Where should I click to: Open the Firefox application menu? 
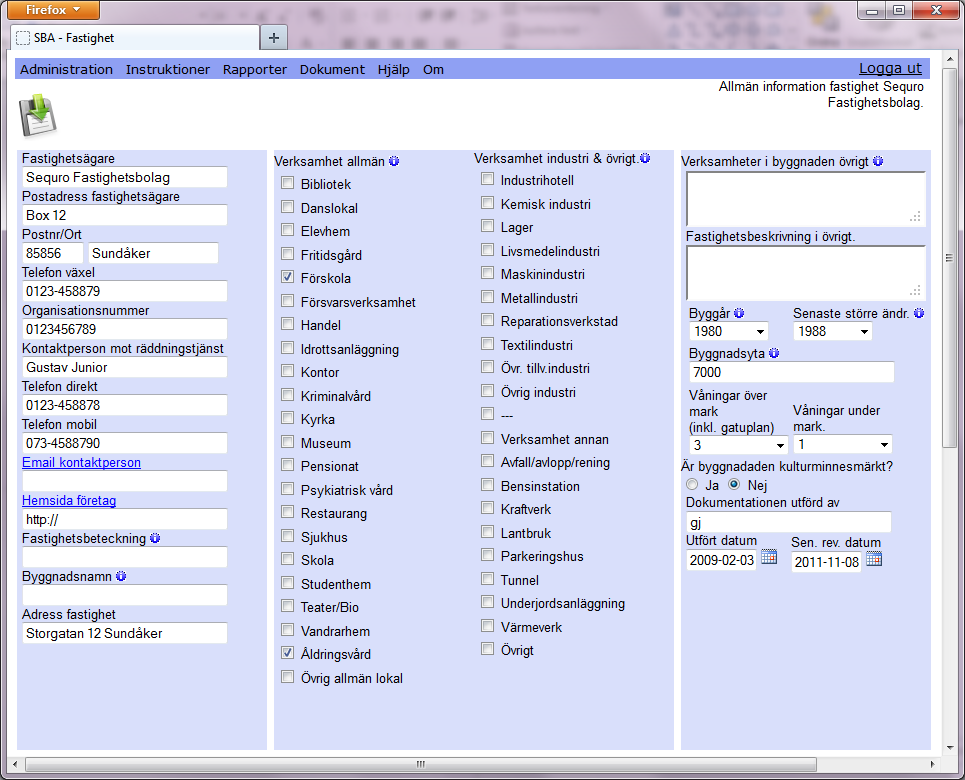[54, 10]
